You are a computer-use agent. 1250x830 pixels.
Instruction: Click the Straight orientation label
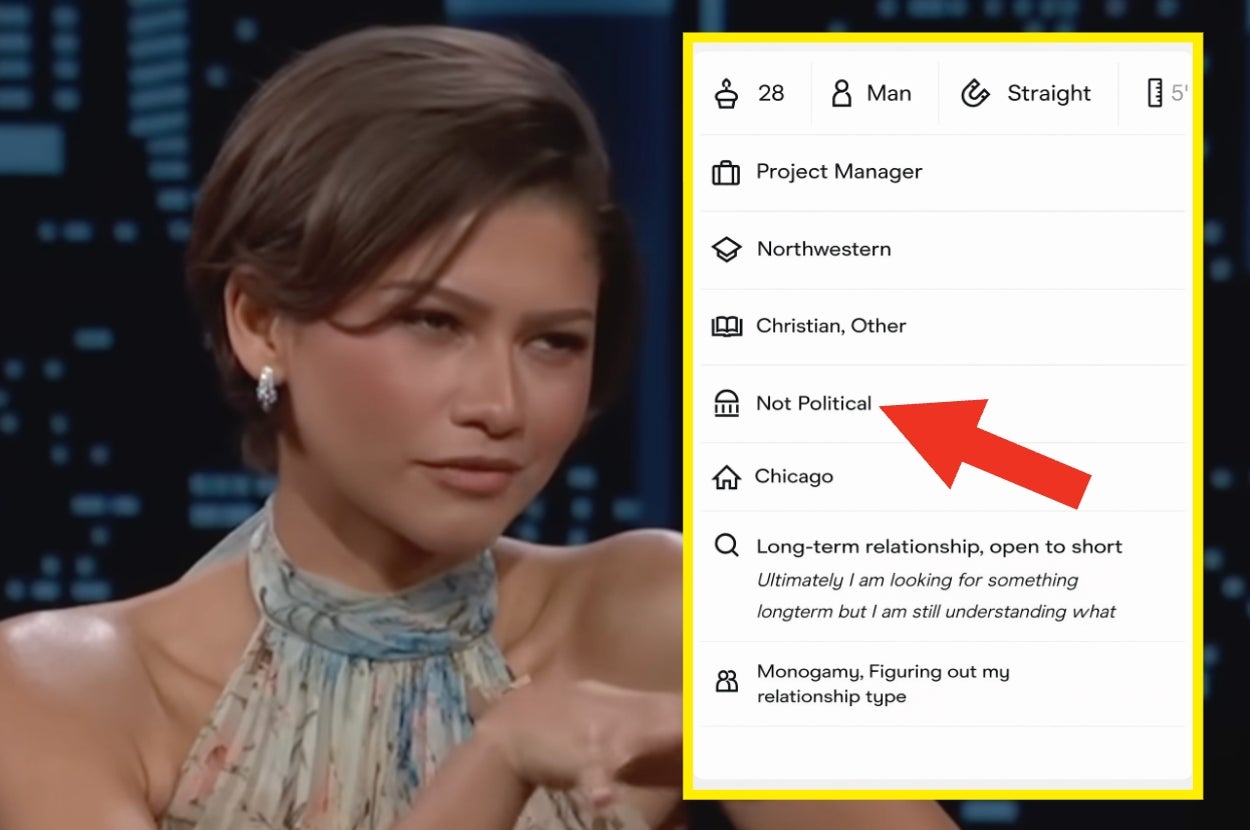[1048, 94]
